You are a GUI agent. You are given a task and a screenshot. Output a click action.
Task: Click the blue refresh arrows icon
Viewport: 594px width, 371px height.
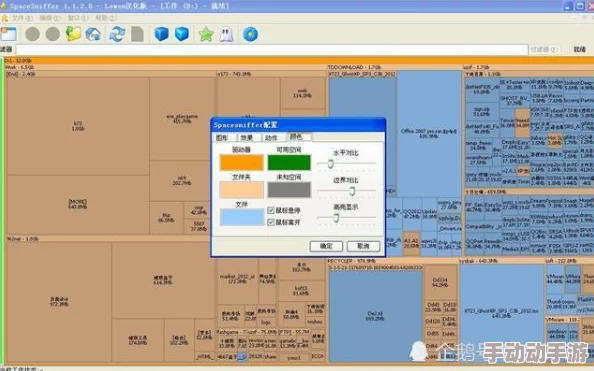[x=117, y=34]
